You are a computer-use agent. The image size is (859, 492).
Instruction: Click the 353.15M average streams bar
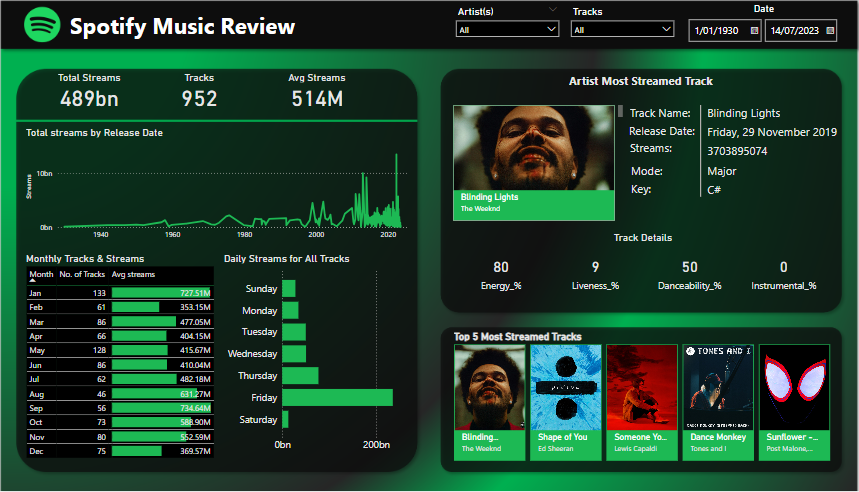pyautogui.click(x=135, y=307)
